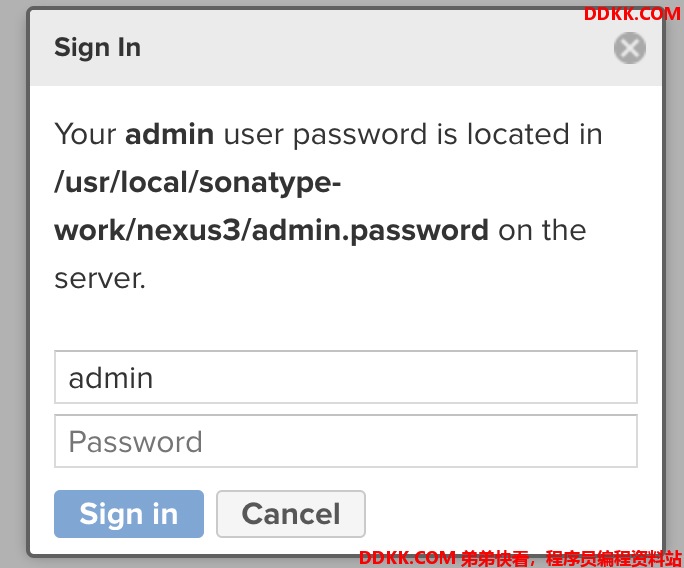Image resolution: width=684 pixels, height=568 pixels.
Task: Click the red DDKK.COM text in the bottom watermark
Action: click(407, 558)
